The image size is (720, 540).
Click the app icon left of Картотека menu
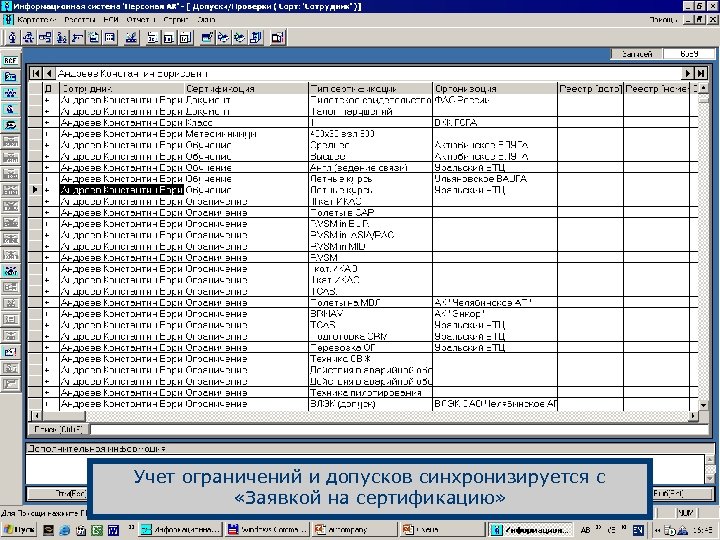(x=8, y=20)
